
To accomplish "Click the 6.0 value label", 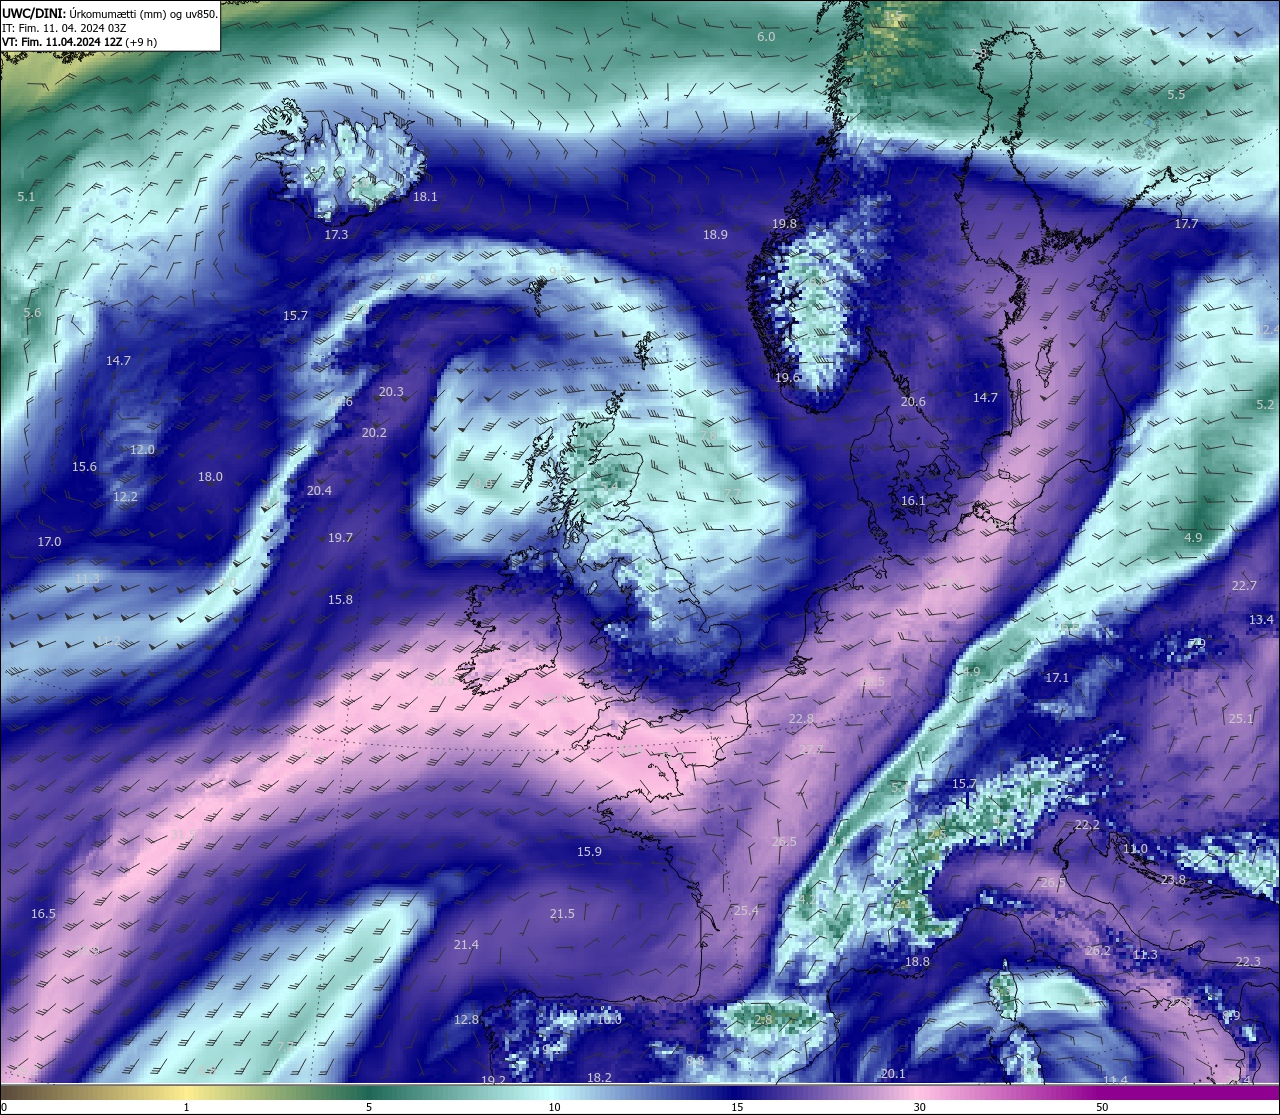I will click(x=766, y=36).
